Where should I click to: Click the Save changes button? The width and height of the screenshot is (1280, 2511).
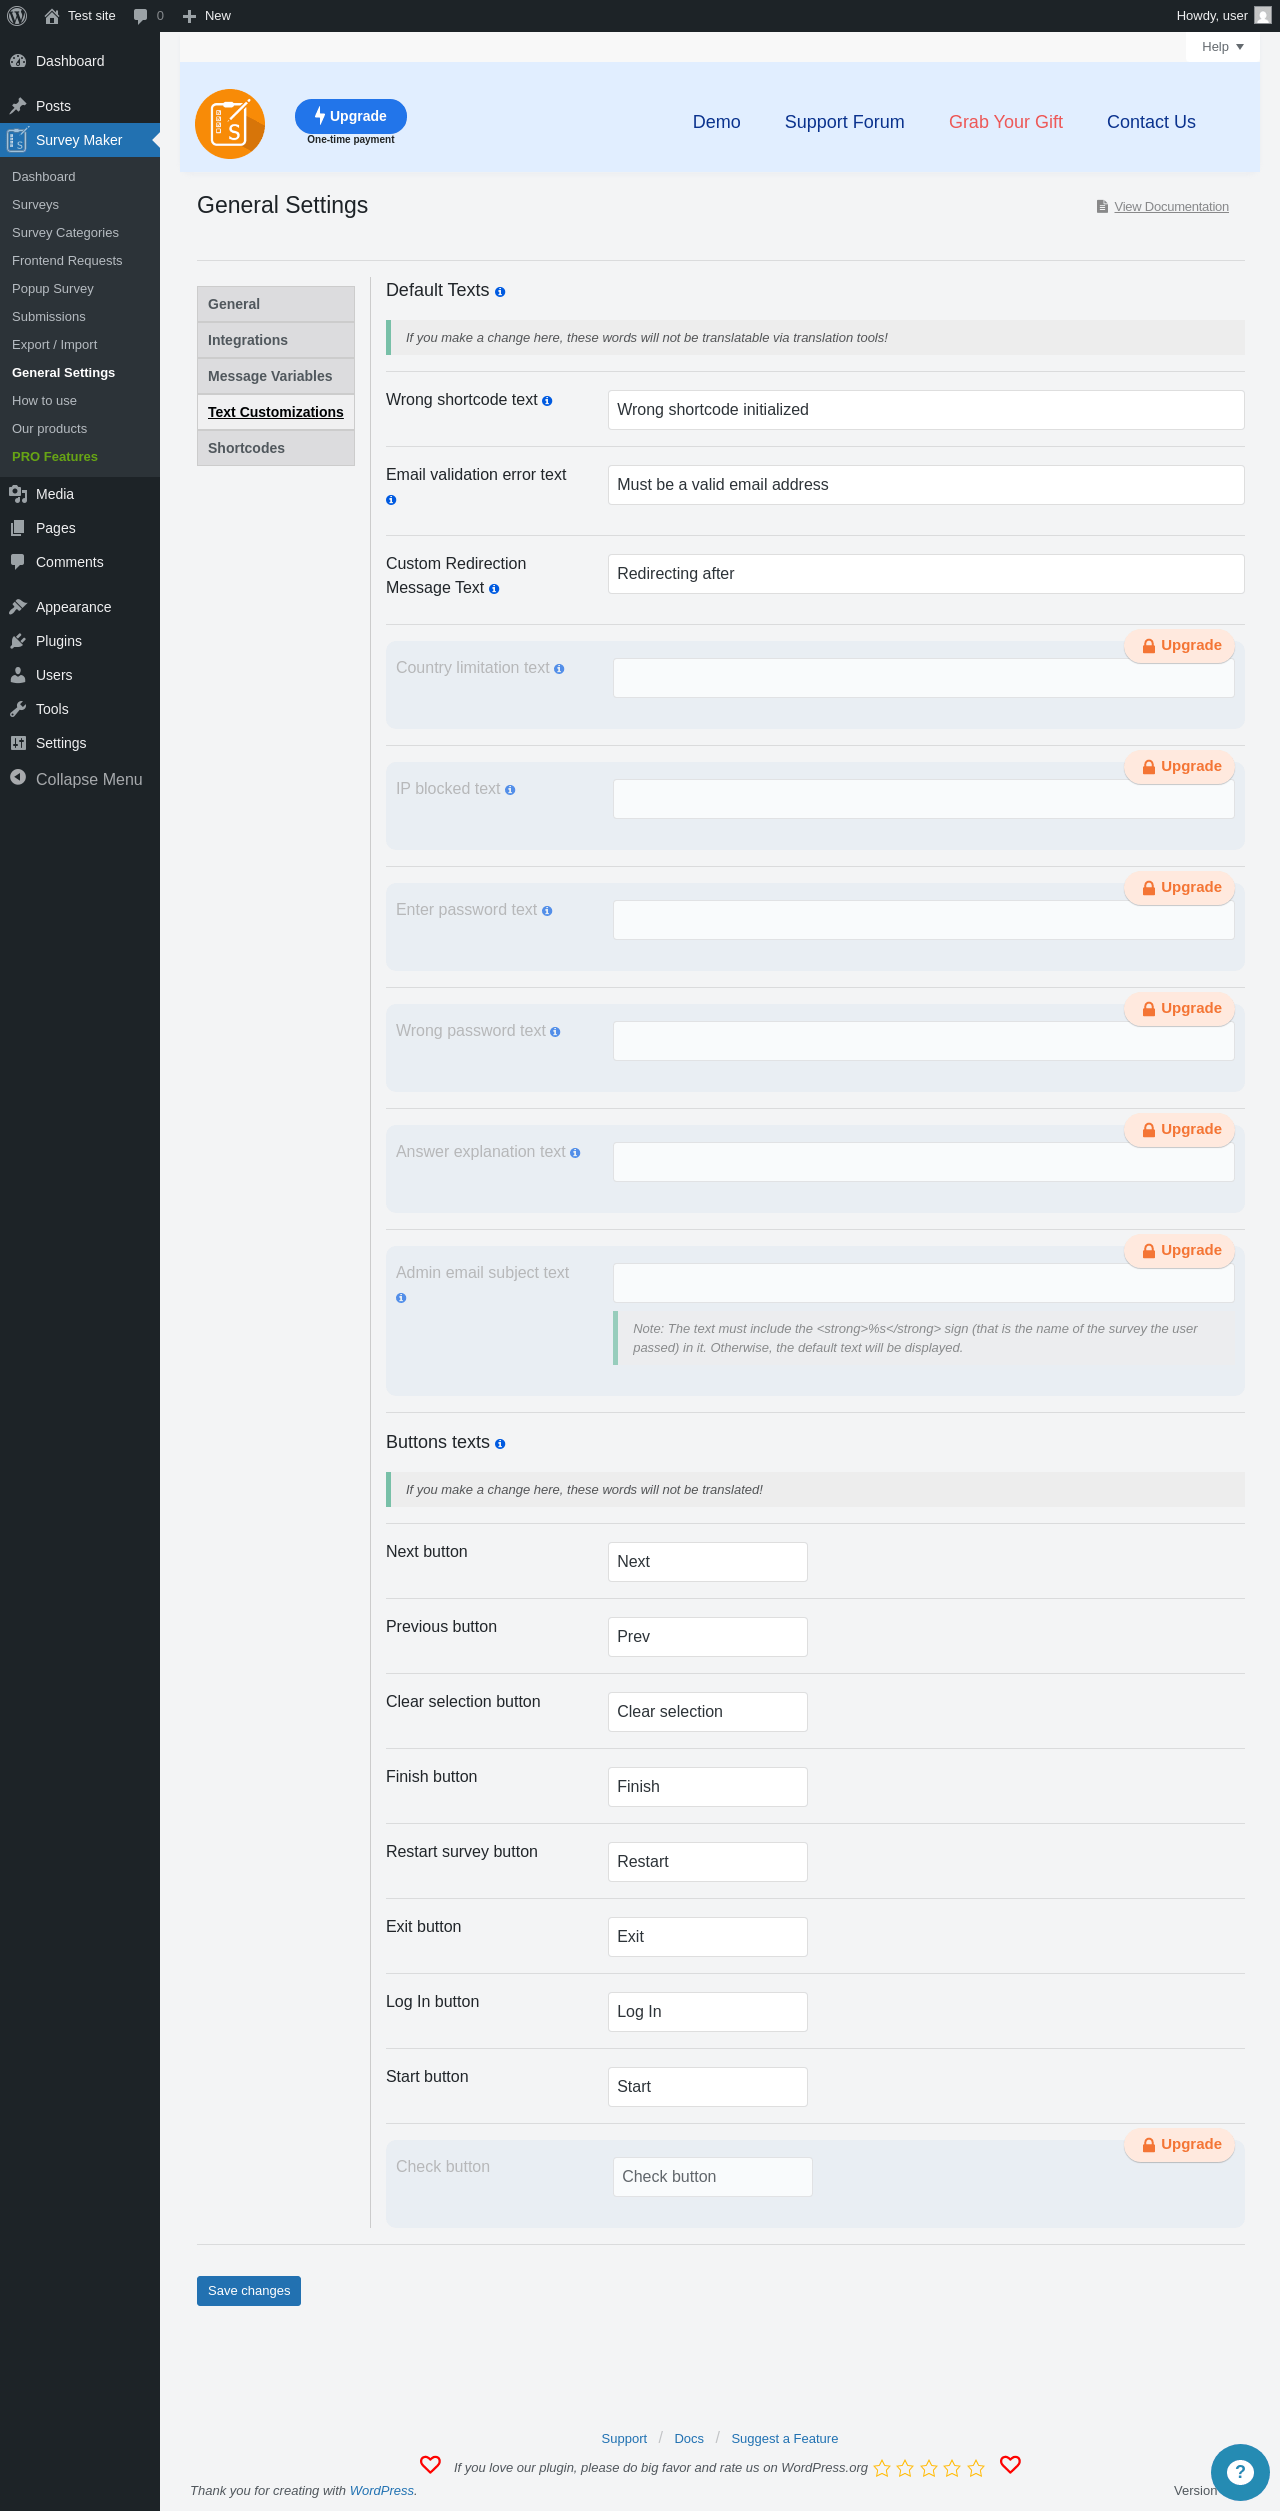coord(249,2291)
